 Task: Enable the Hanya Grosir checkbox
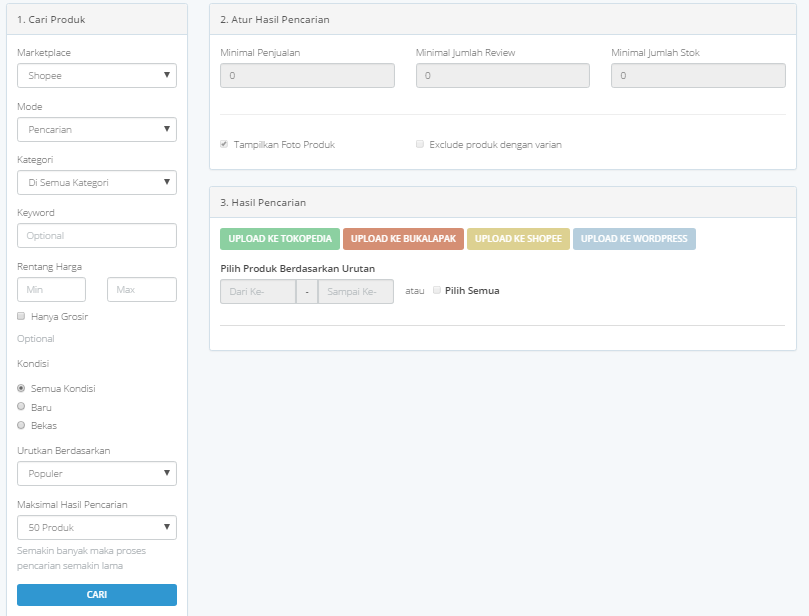tap(21, 316)
